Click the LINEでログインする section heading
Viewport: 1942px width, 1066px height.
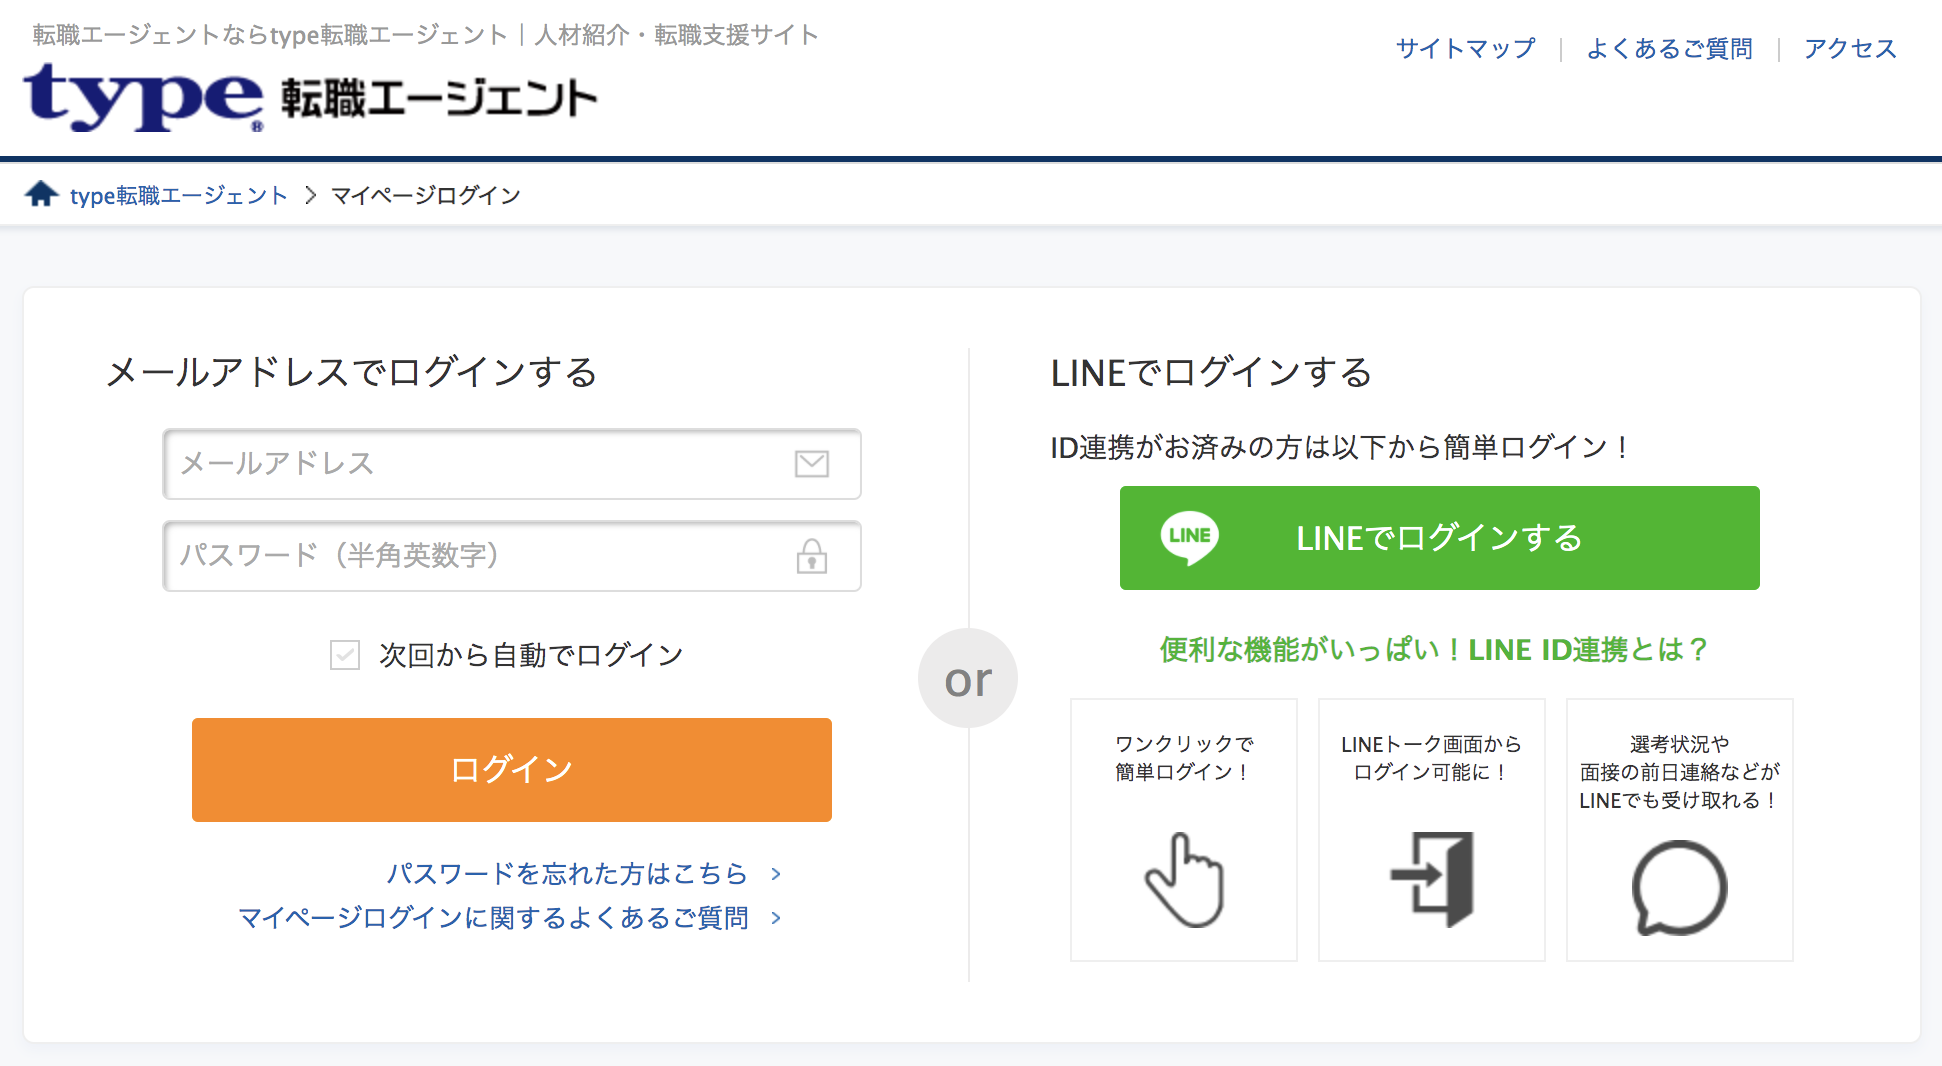[x=1212, y=372]
